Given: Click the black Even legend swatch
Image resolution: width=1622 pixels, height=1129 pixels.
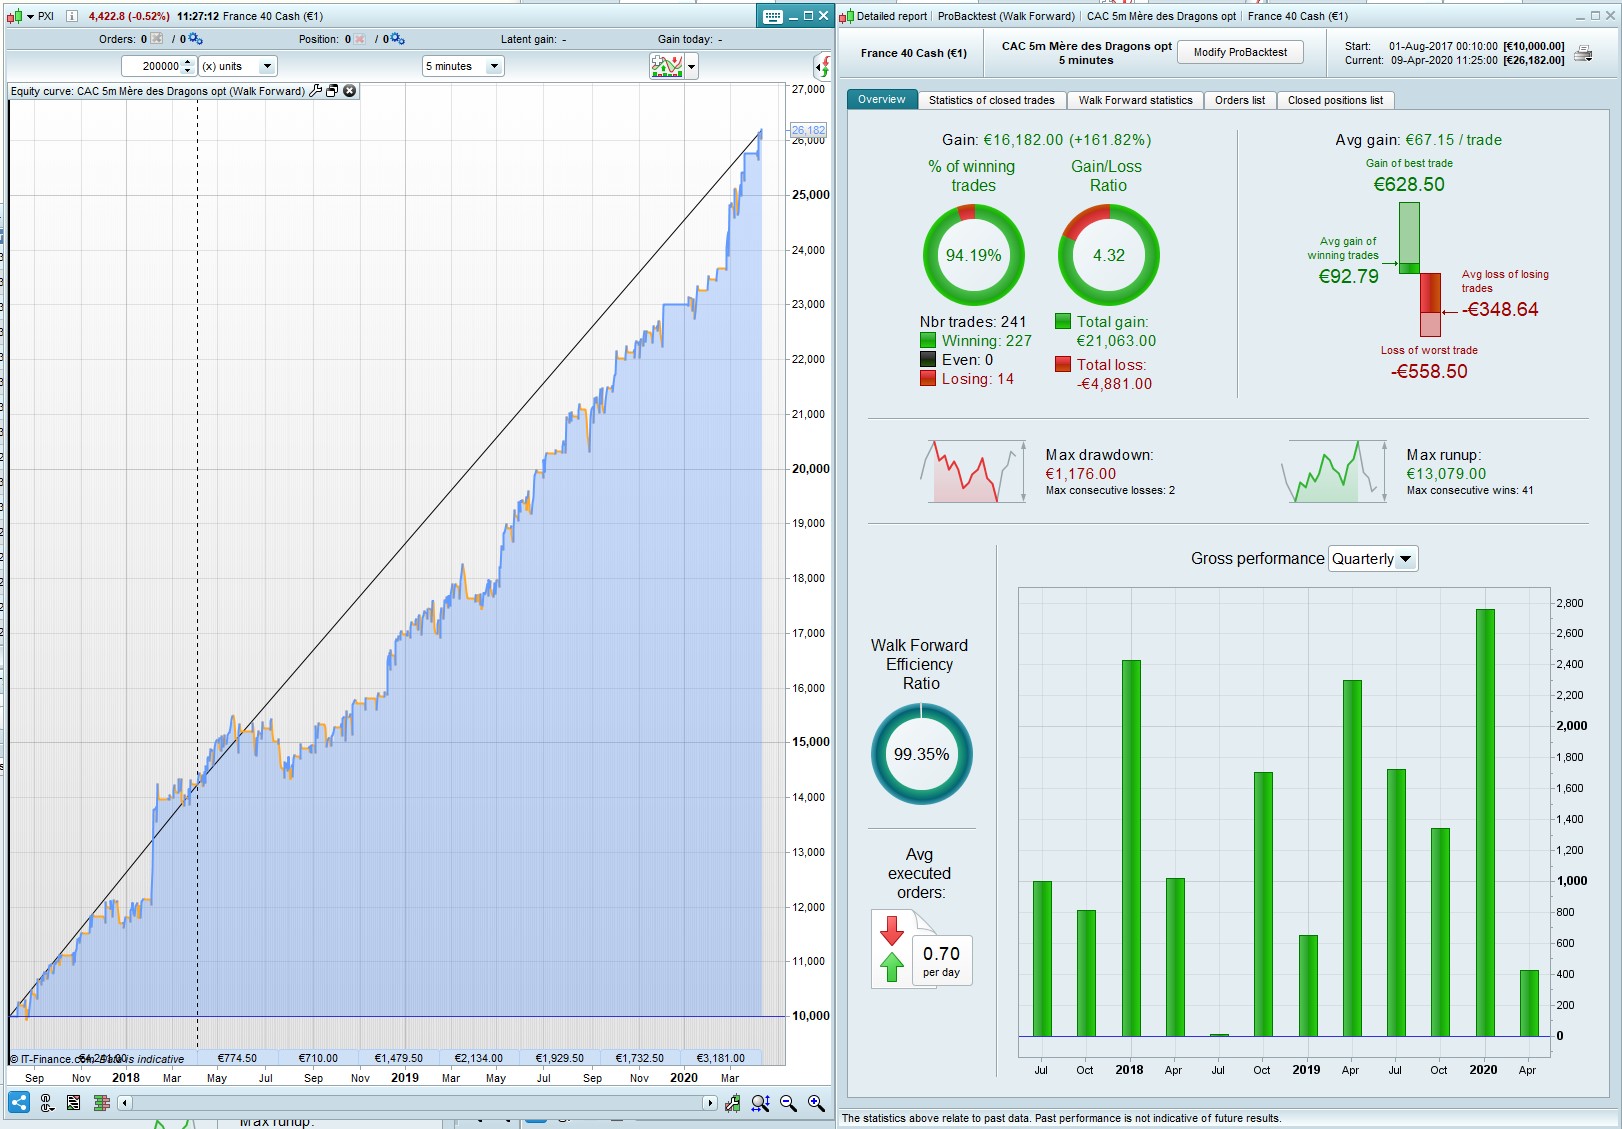Looking at the screenshot, I should click(x=928, y=360).
